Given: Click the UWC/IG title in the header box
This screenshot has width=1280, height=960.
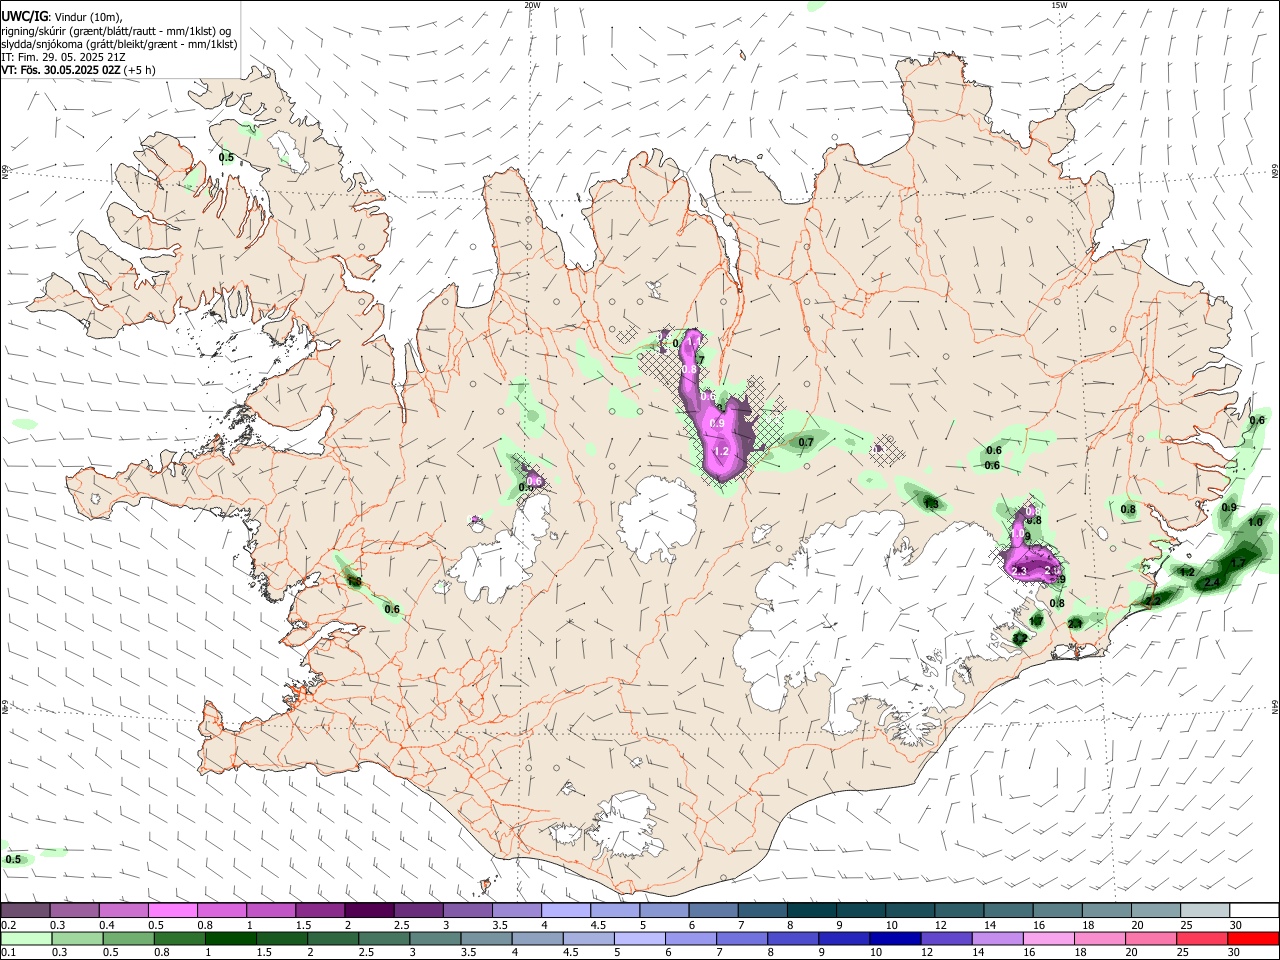Looking at the screenshot, I should pyautogui.click(x=24, y=16).
